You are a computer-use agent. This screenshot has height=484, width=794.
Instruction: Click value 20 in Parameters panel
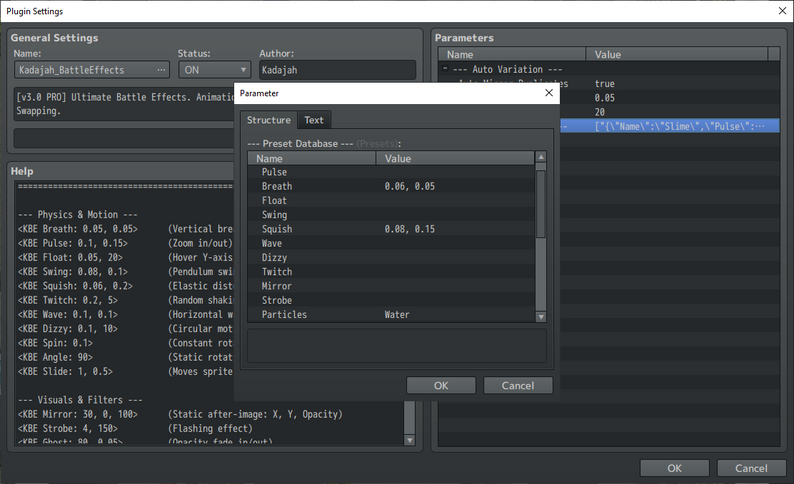600,112
